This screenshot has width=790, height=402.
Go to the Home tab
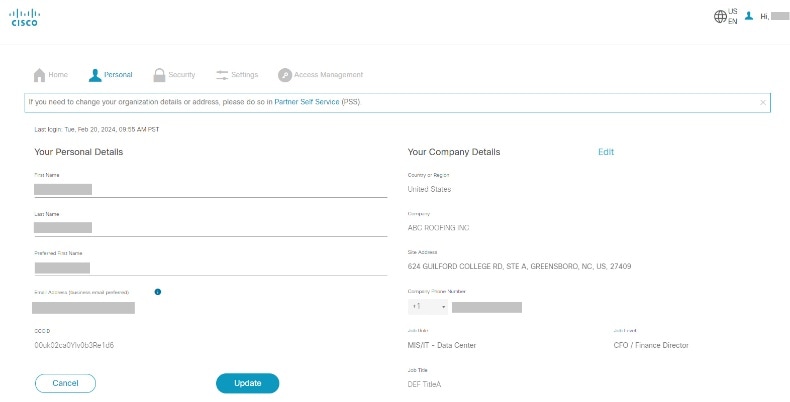[x=50, y=75]
